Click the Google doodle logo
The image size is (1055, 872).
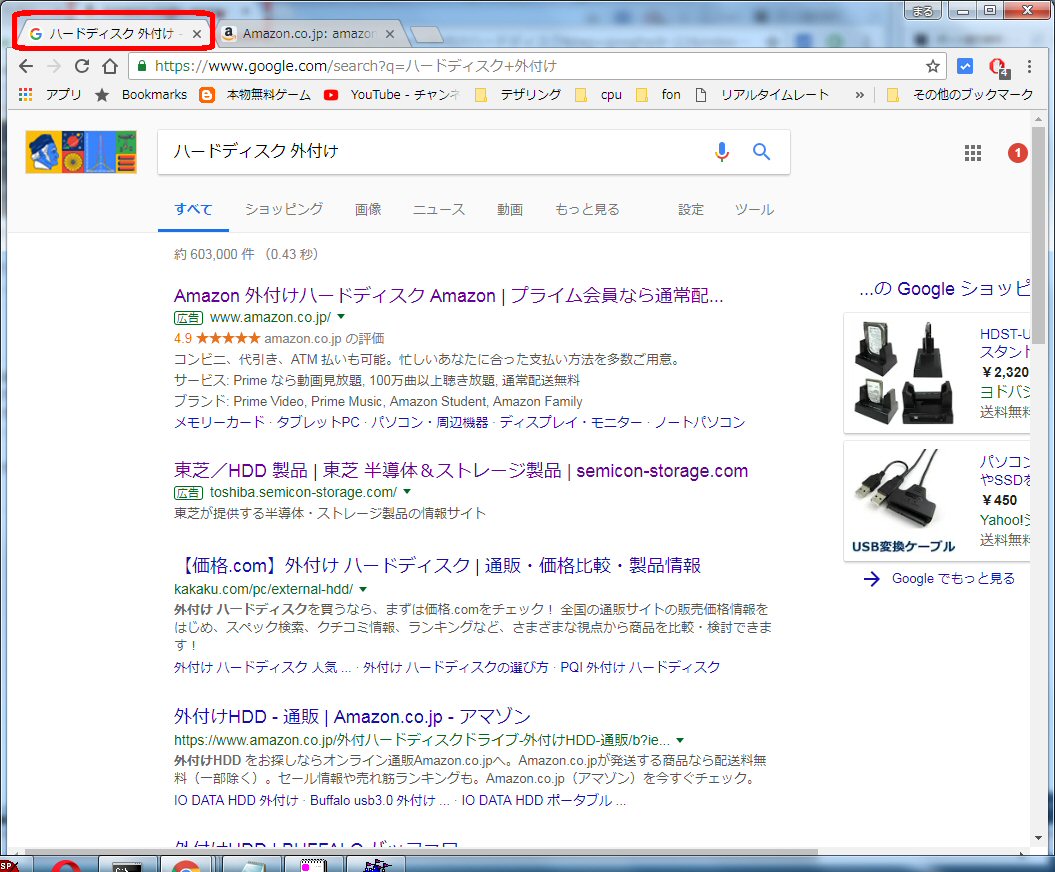click(81, 152)
